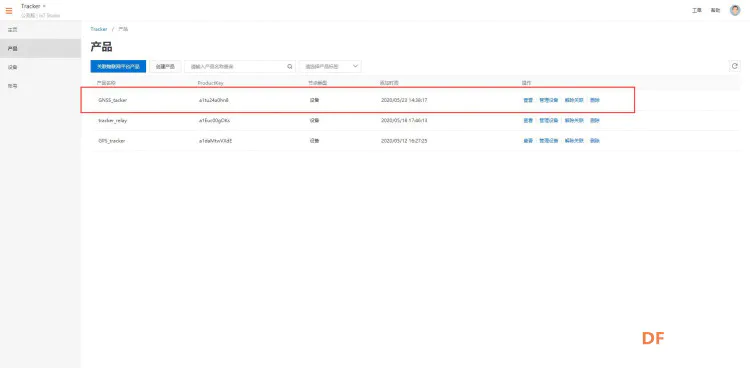Open the user avatar menu

click(x=735, y=10)
